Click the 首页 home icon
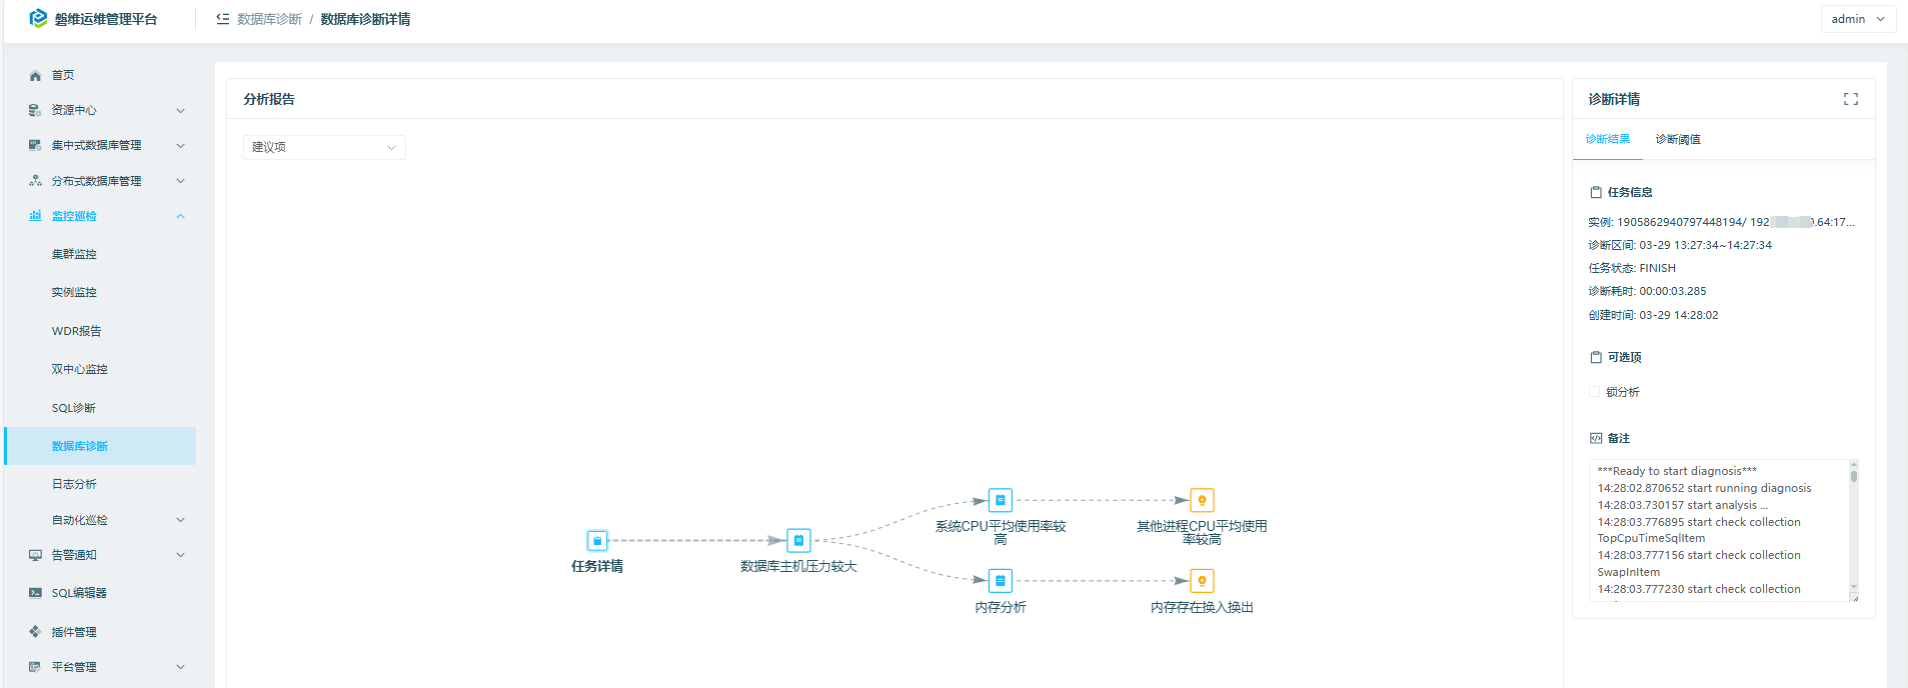Image resolution: width=1908 pixels, height=688 pixels. tap(36, 76)
